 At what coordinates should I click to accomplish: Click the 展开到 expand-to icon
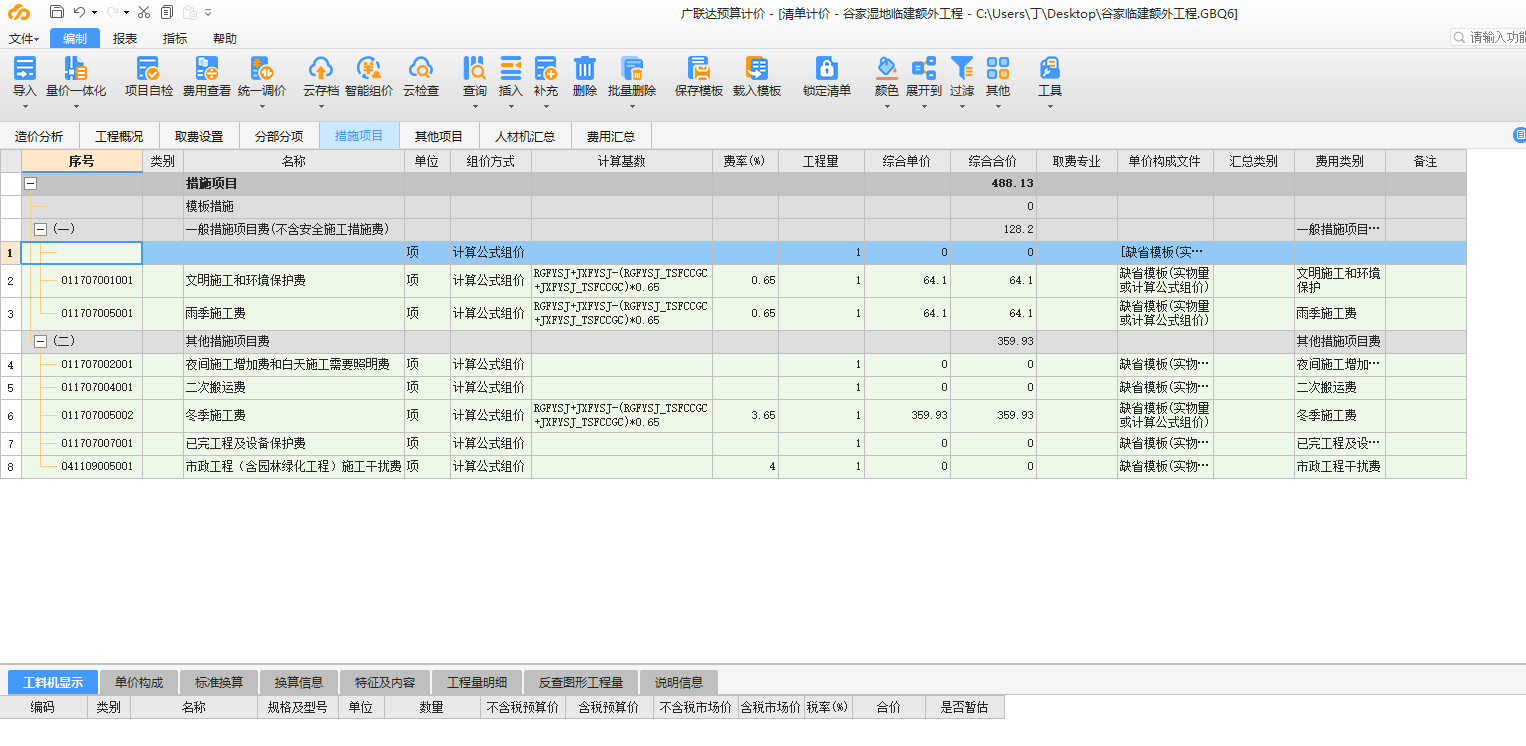tap(924, 69)
